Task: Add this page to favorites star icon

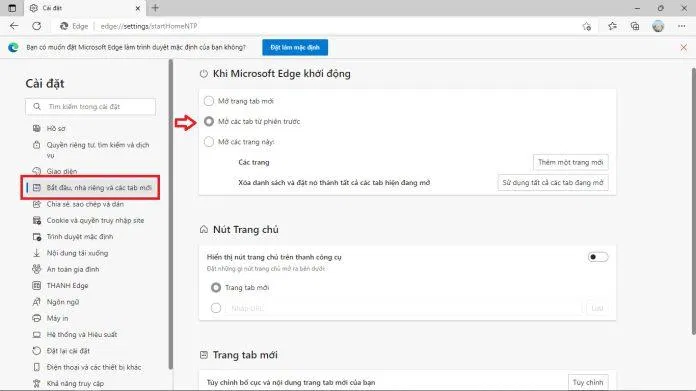Action: click(x=587, y=27)
